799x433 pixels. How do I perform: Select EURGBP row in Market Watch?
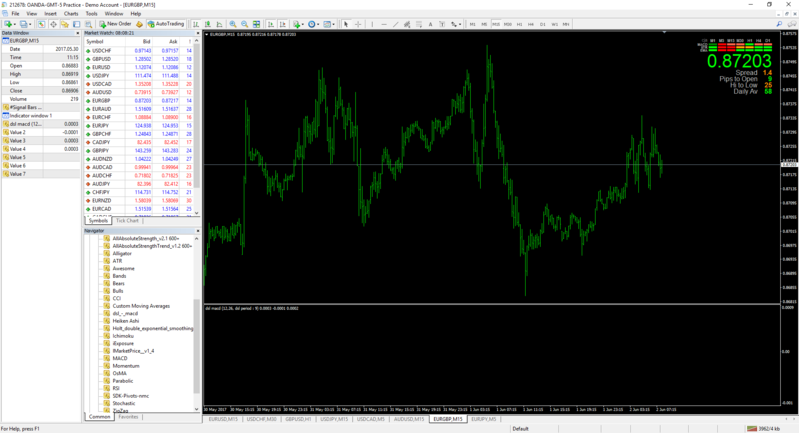click(139, 101)
